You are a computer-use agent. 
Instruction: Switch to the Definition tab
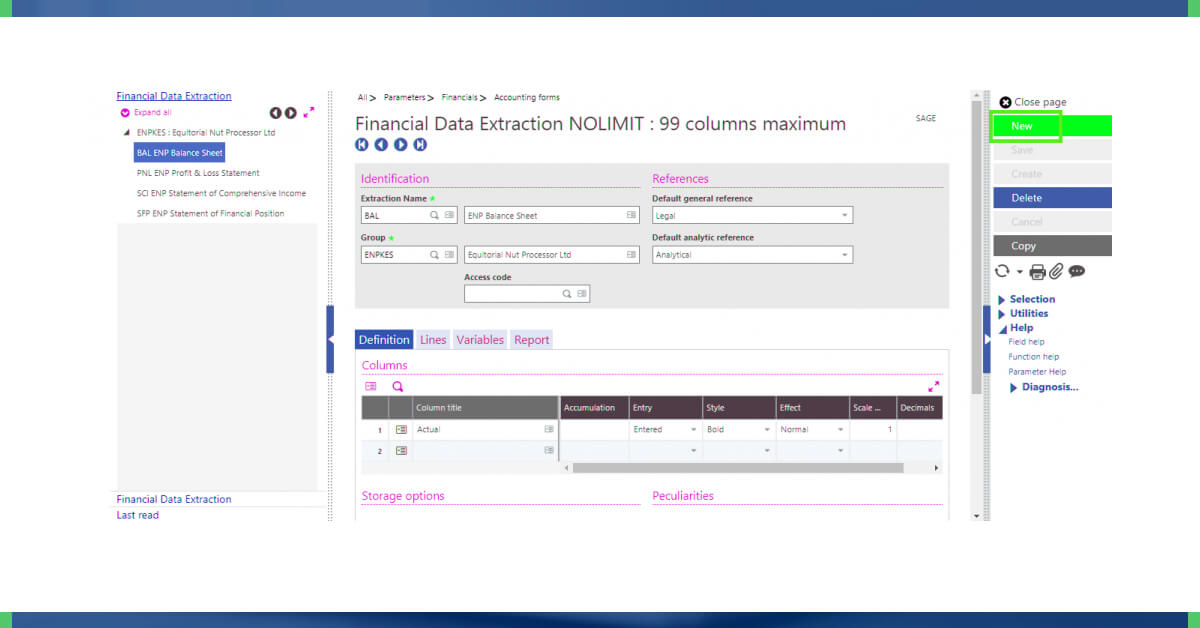point(384,340)
